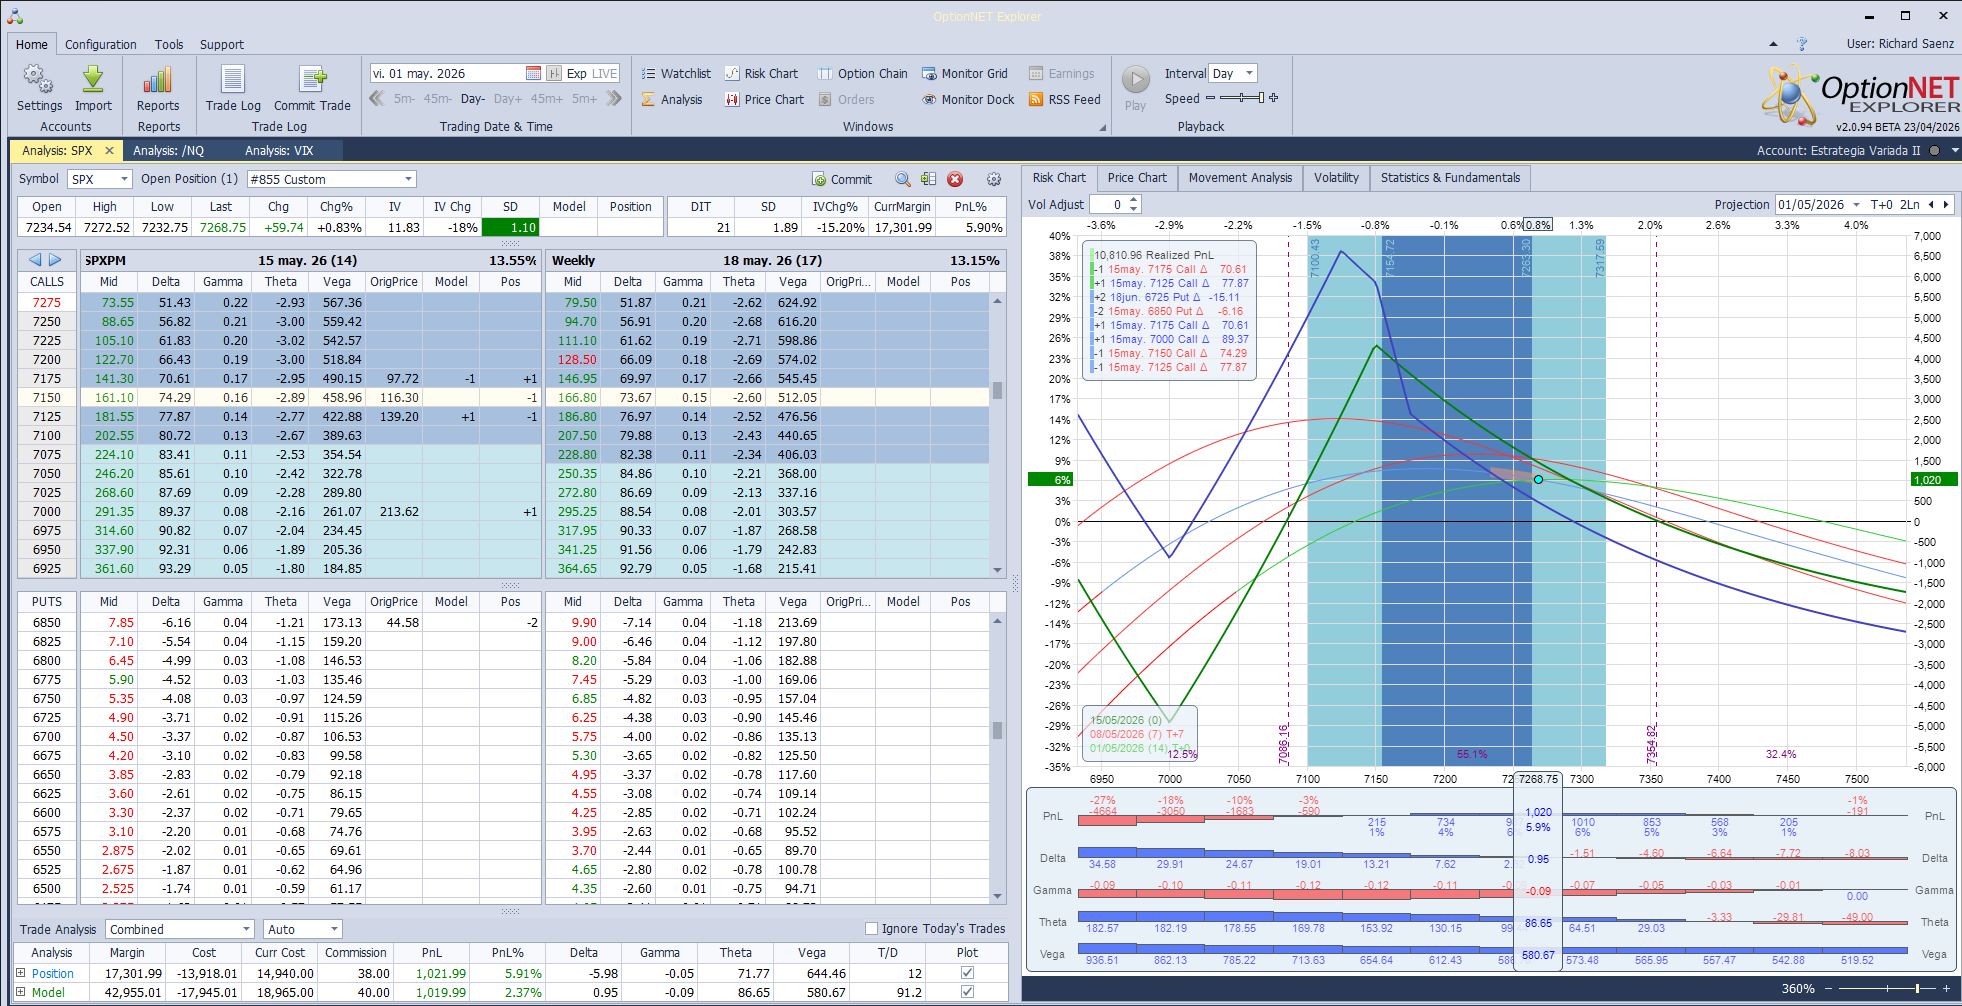Toggle the Plot checkbox for Model row
This screenshot has width=1962, height=1006.
pos(967,992)
